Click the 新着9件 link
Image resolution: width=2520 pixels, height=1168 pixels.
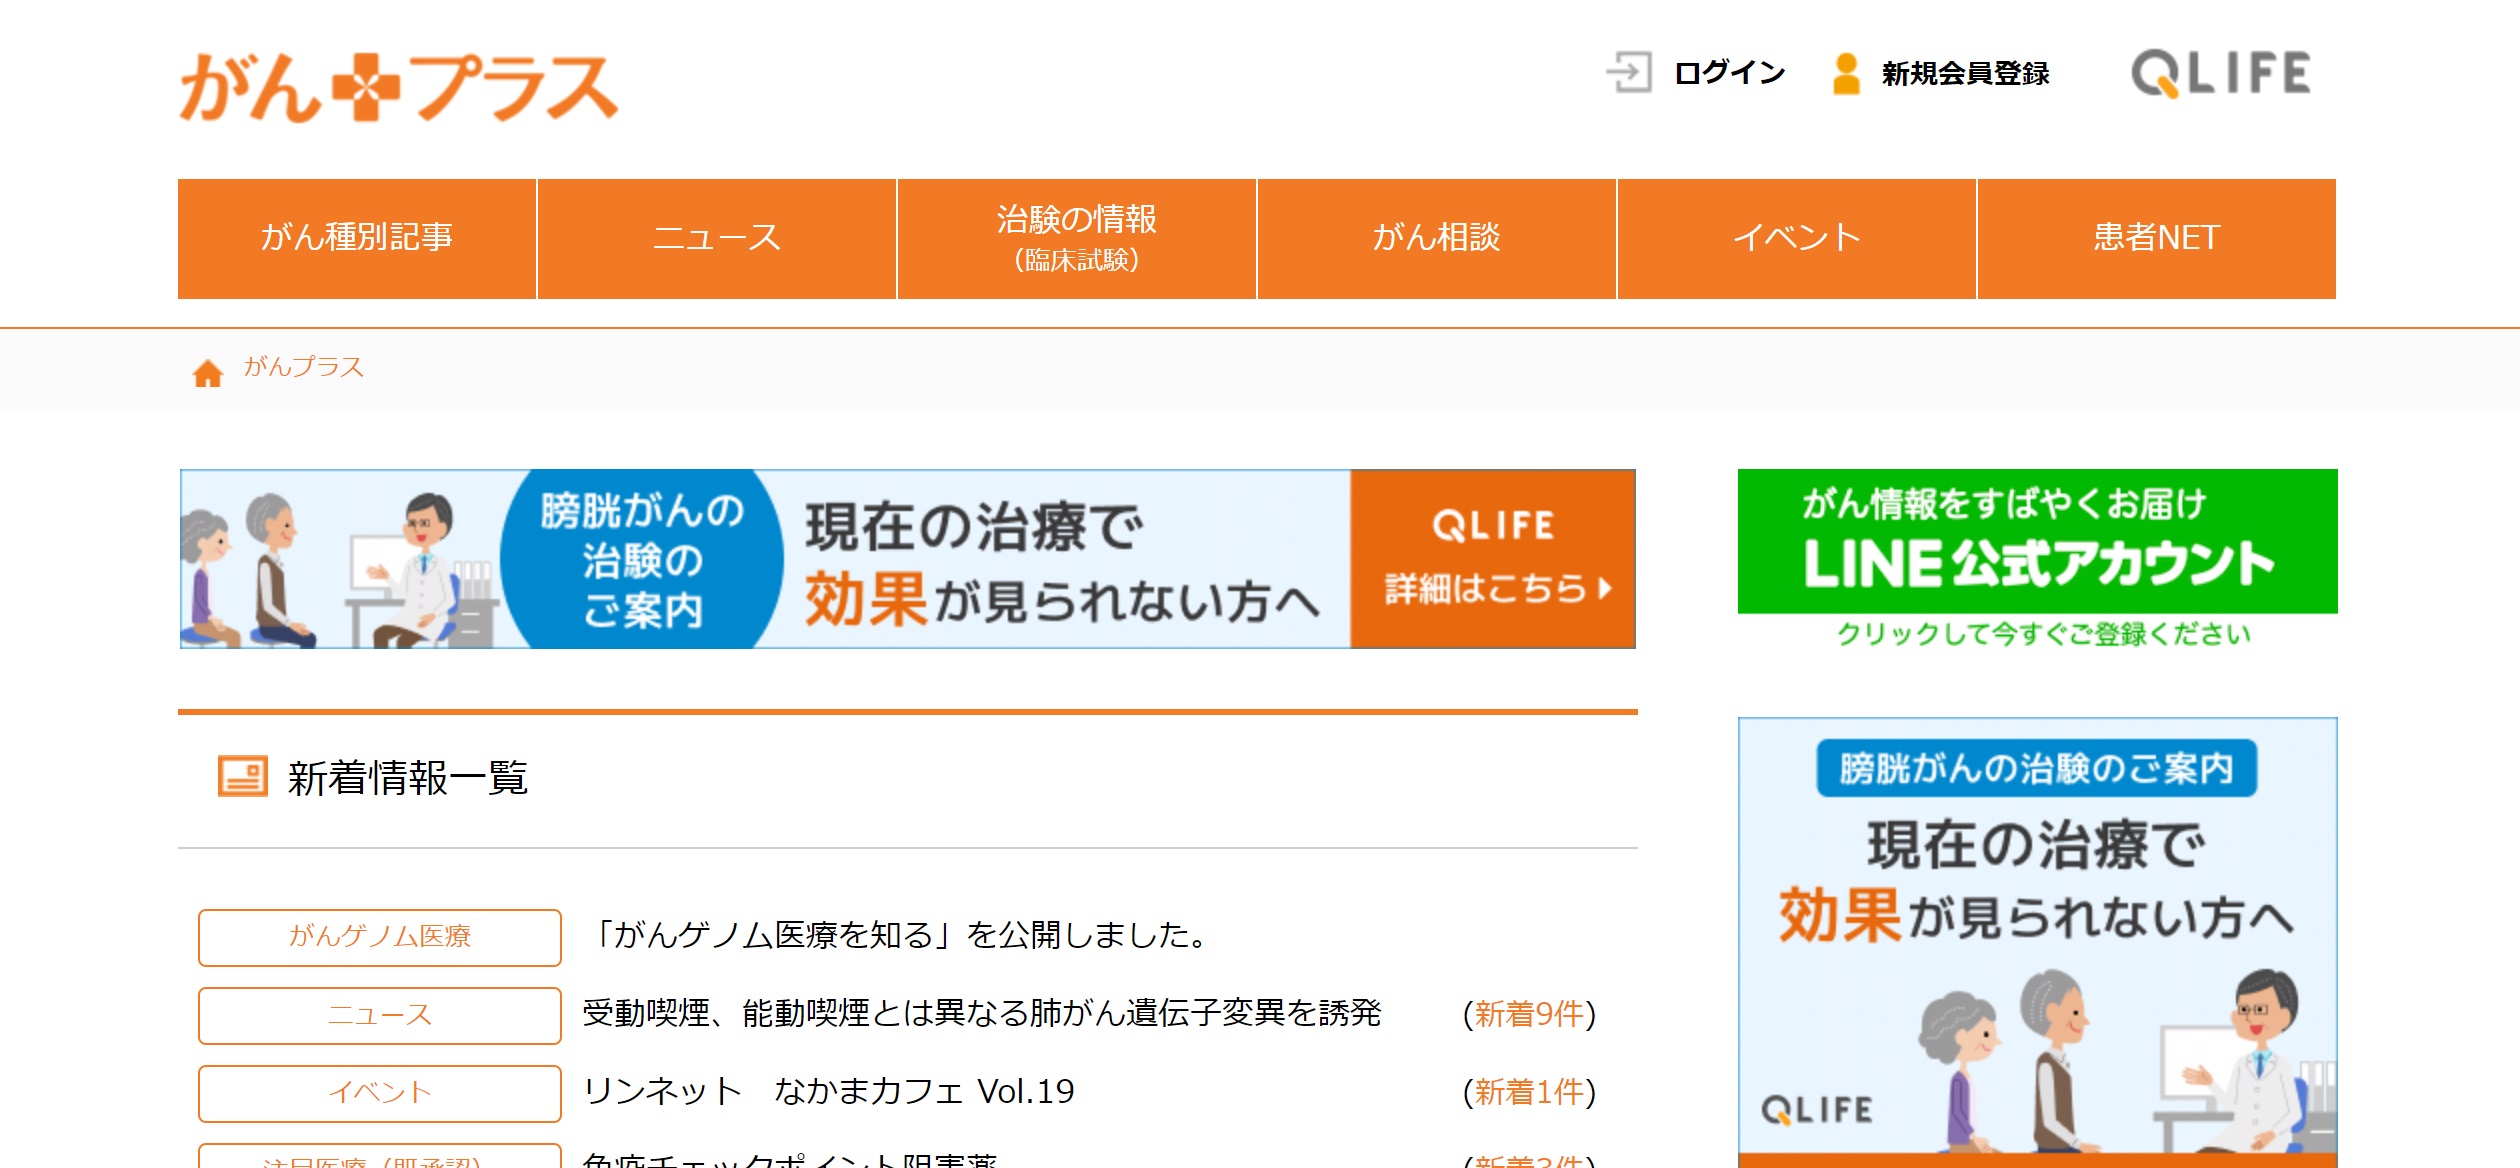1529,1014
